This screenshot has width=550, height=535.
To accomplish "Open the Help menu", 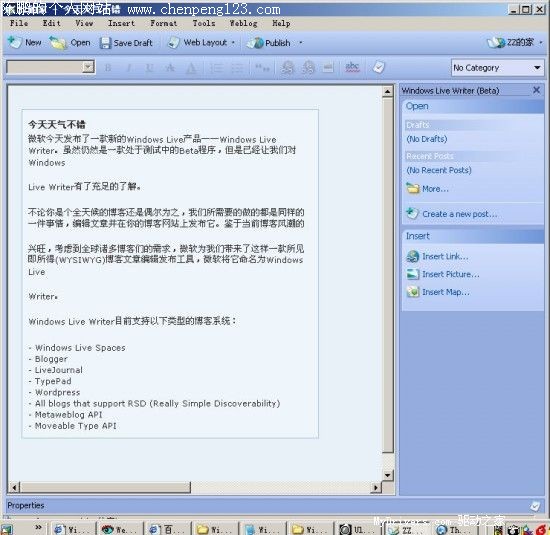I will [281, 23].
